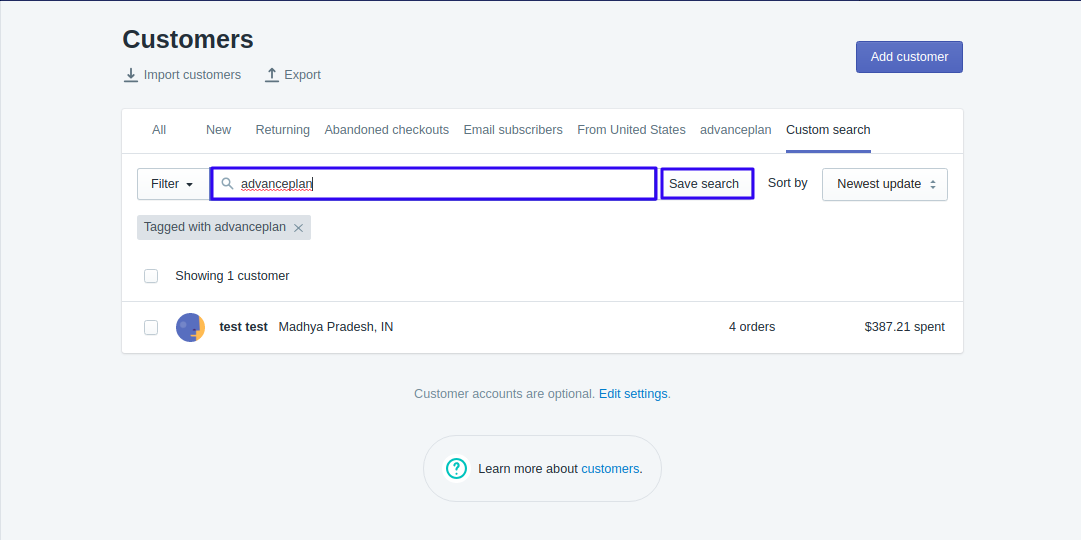
Task: Switch to the All tab
Action: pos(159,130)
